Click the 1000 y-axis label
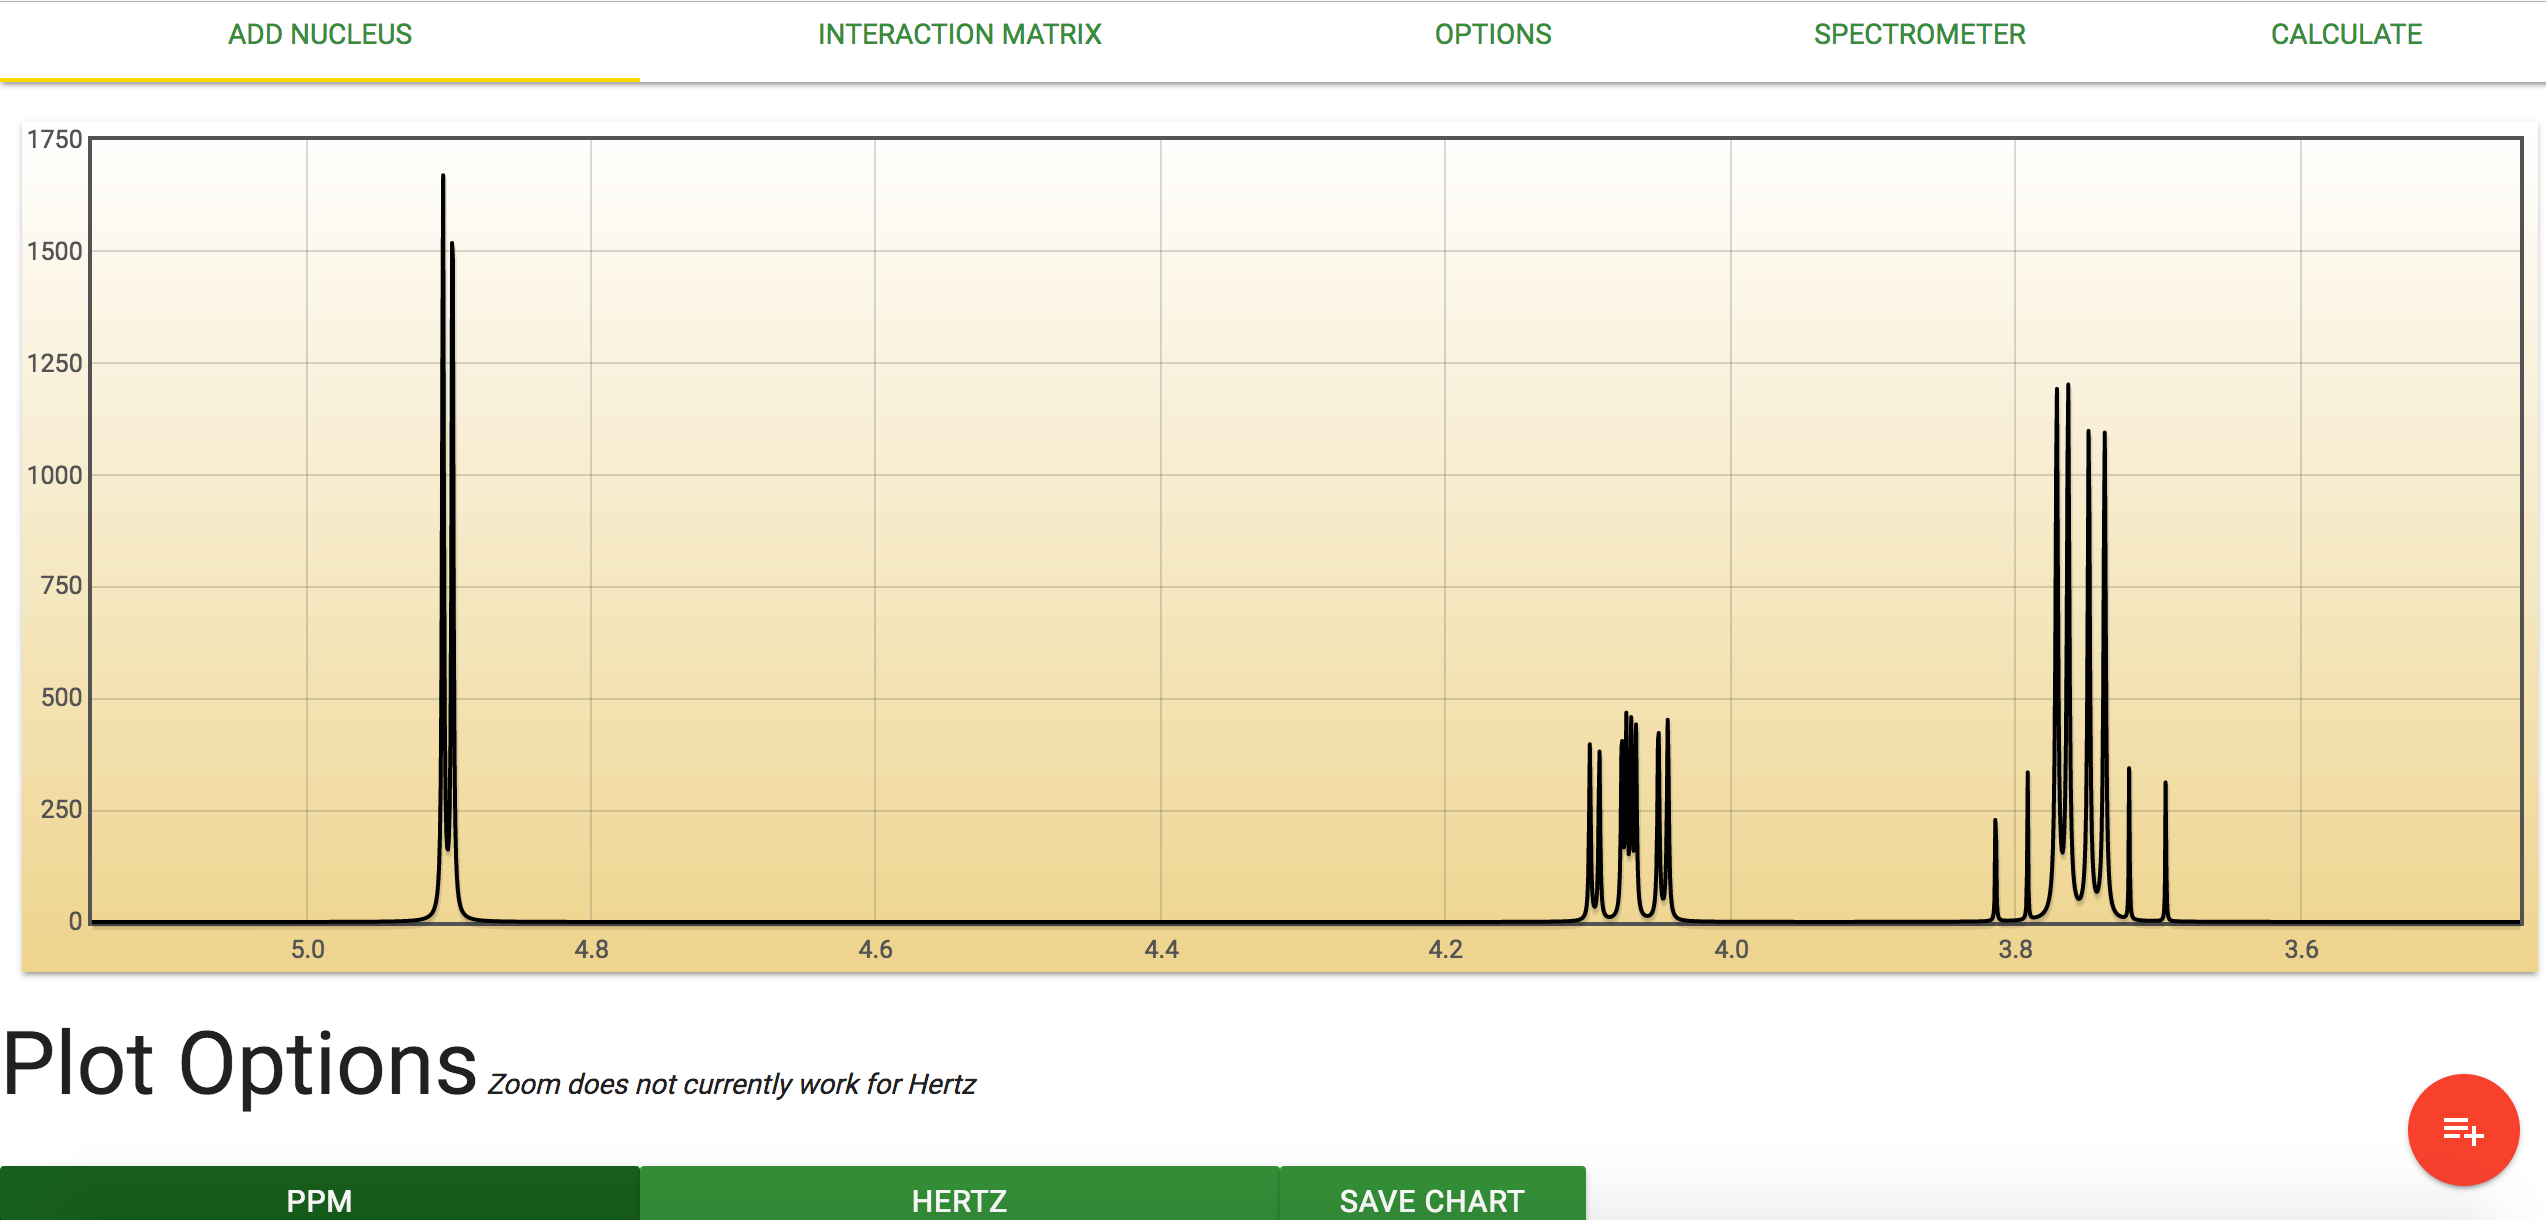 point(54,475)
